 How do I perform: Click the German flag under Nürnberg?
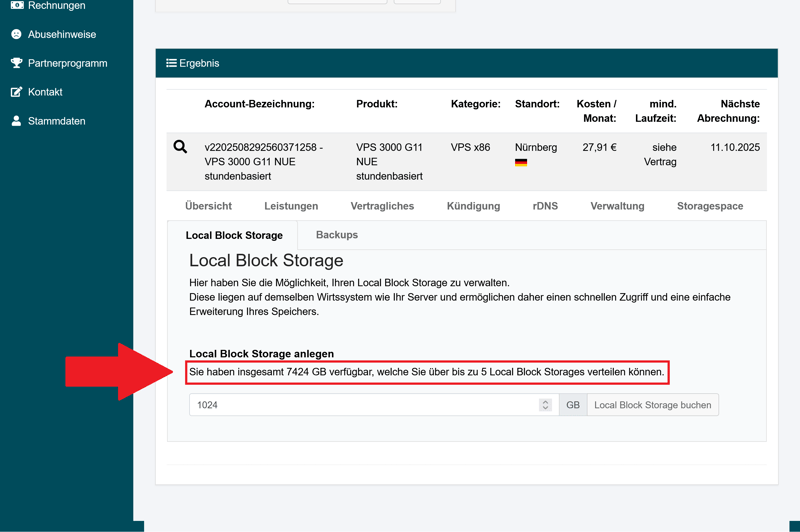coord(521,162)
